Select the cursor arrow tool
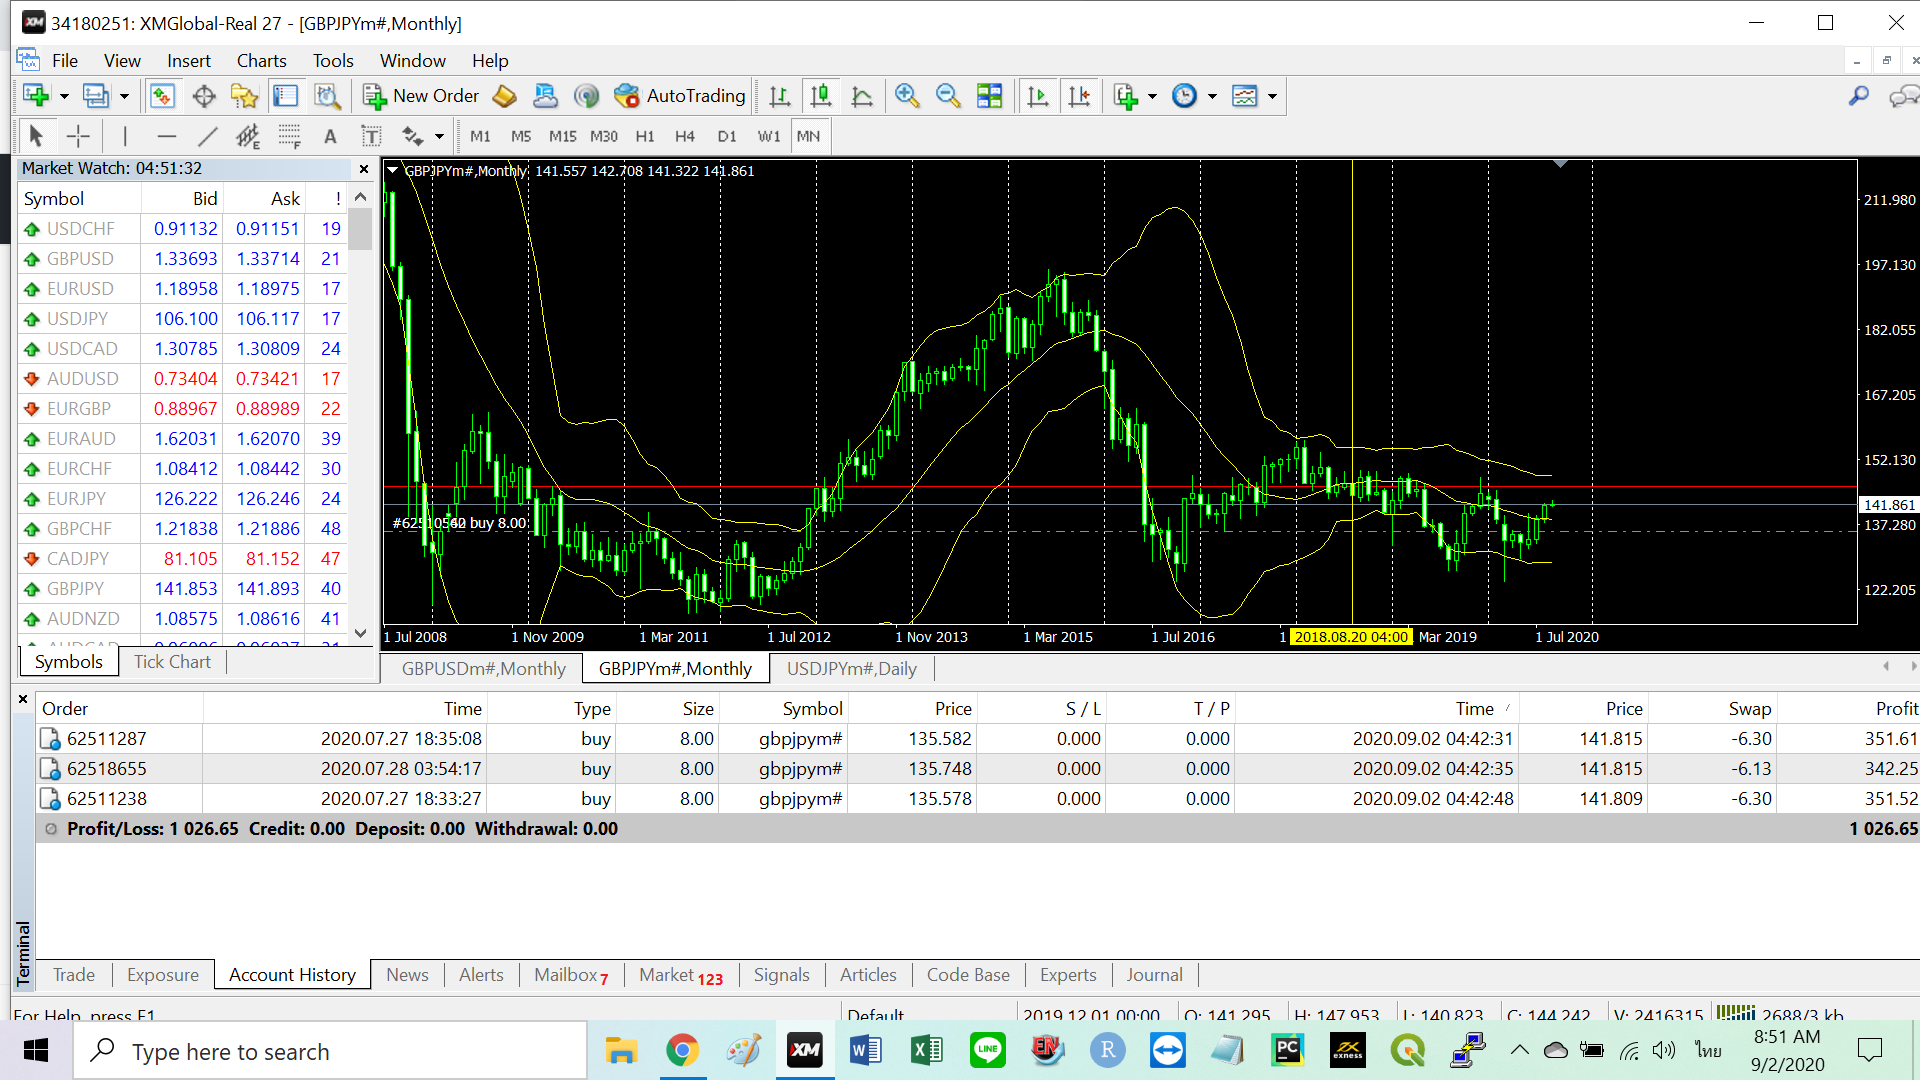Viewport: 1920px width, 1080px height. pyautogui.click(x=36, y=136)
